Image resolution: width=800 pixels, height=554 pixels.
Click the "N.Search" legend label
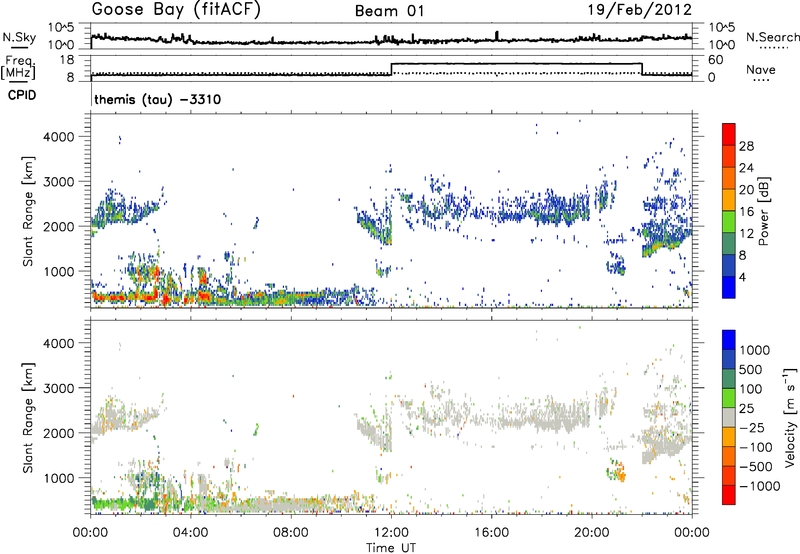click(x=772, y=37)
